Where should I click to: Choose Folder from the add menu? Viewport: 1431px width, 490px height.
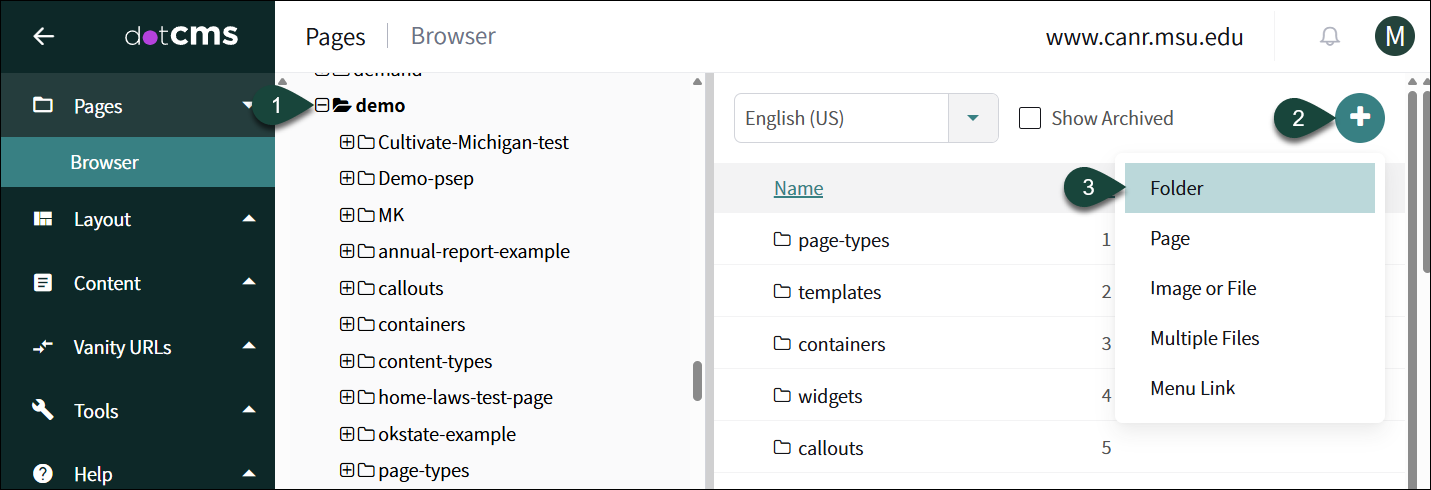1177,188
